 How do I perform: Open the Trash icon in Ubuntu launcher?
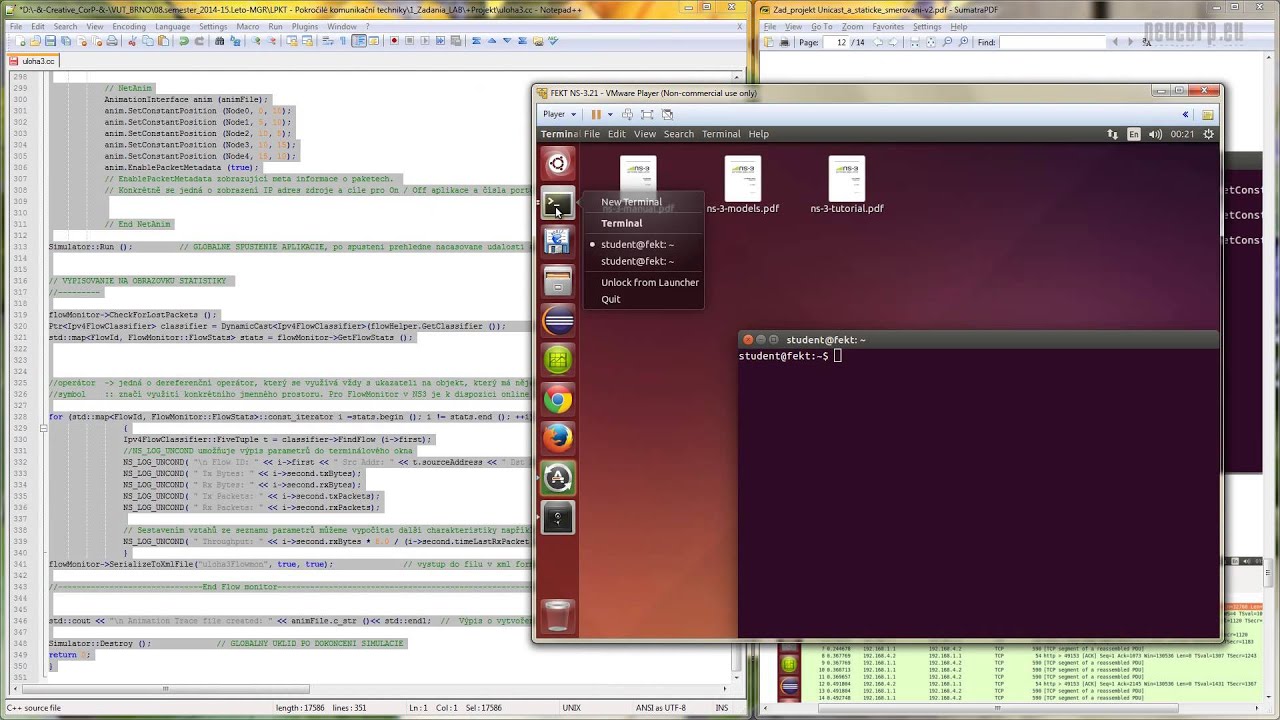click(x=558, y=615)
